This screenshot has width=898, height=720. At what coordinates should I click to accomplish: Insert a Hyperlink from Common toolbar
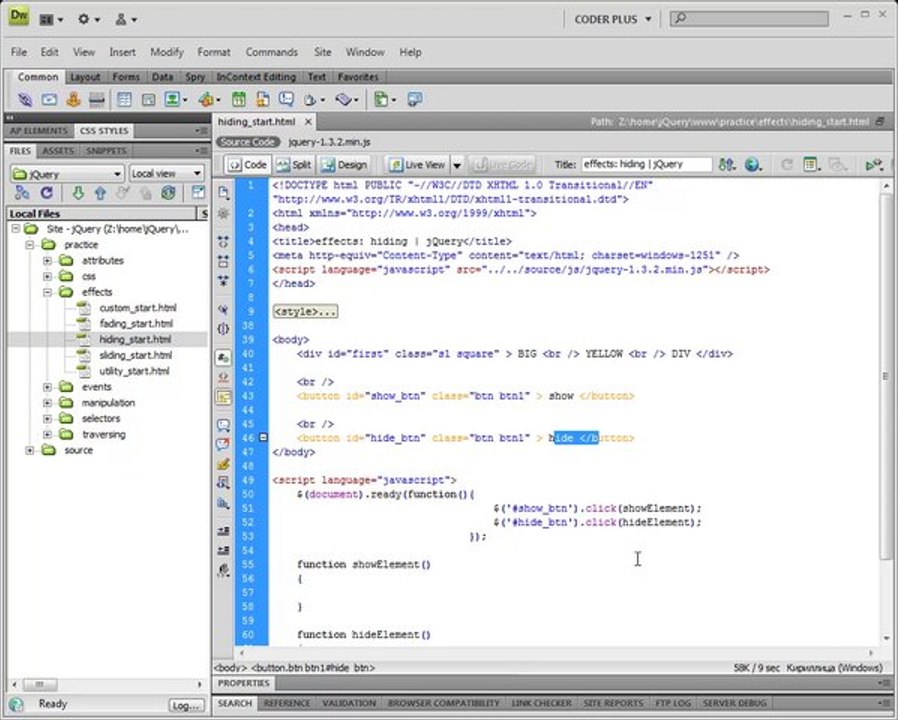click(25, 100)
